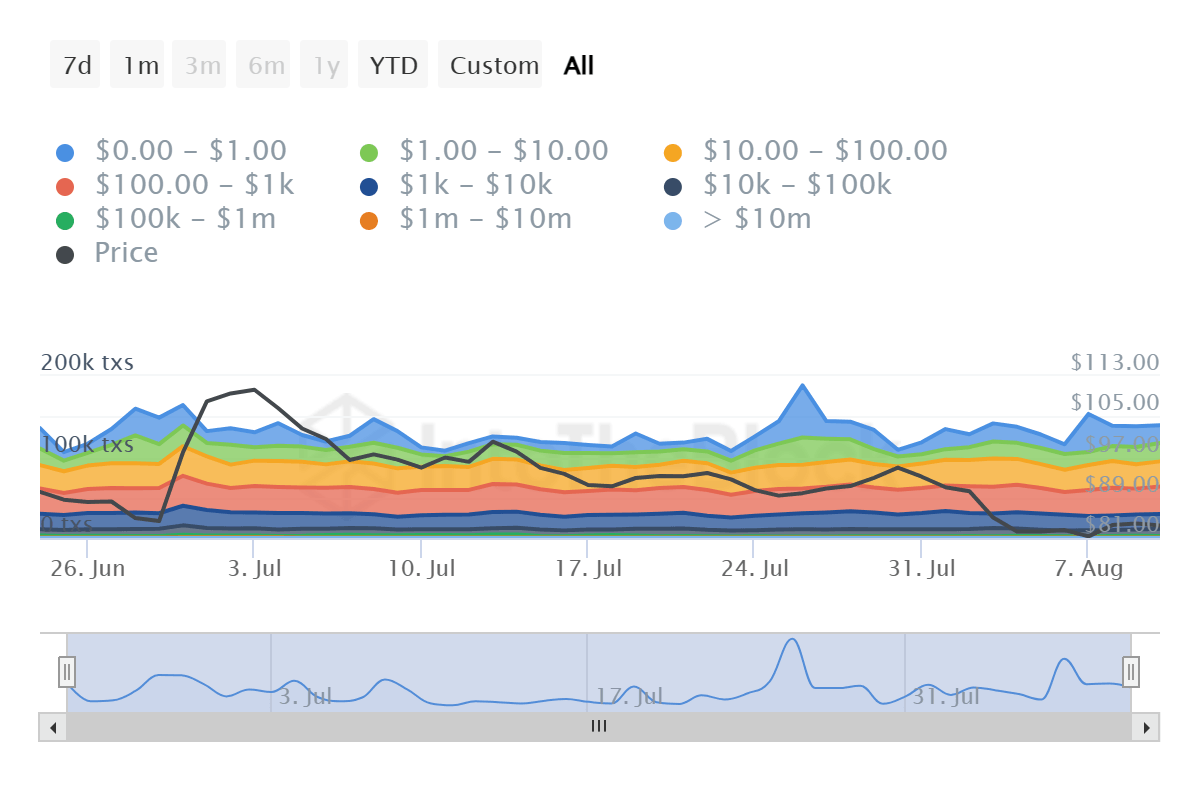This screenshot has width=1200, height=800.
Task: Select the All time range
Action: pos(578,64)
